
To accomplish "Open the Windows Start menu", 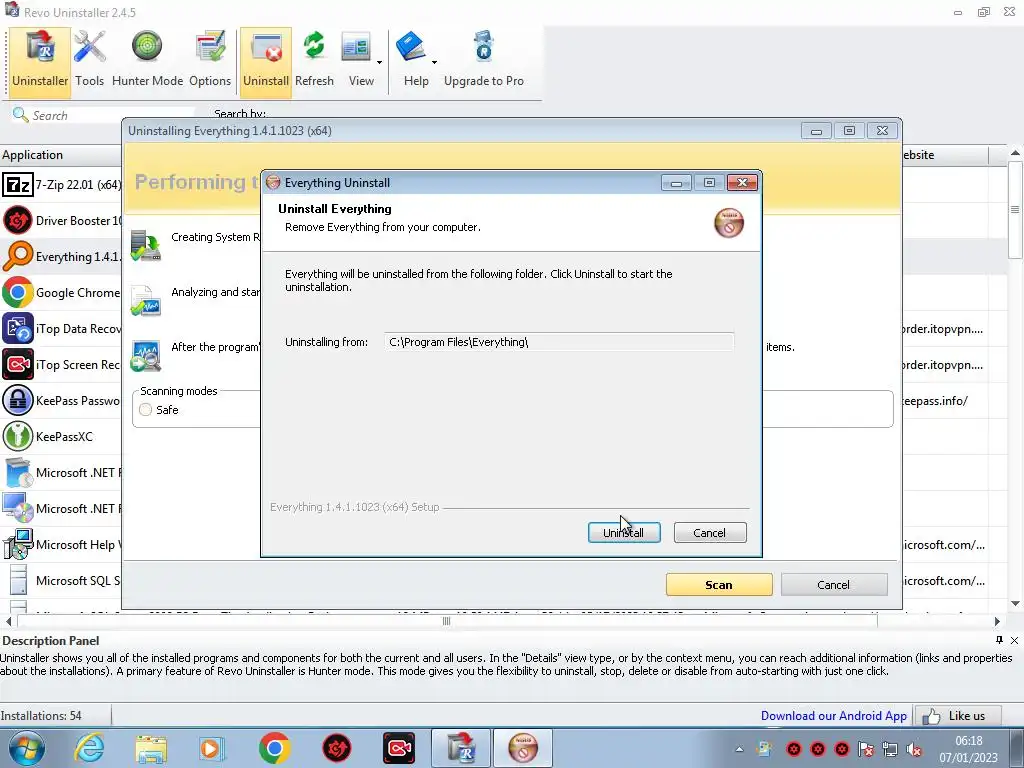I will click(27, 748).
